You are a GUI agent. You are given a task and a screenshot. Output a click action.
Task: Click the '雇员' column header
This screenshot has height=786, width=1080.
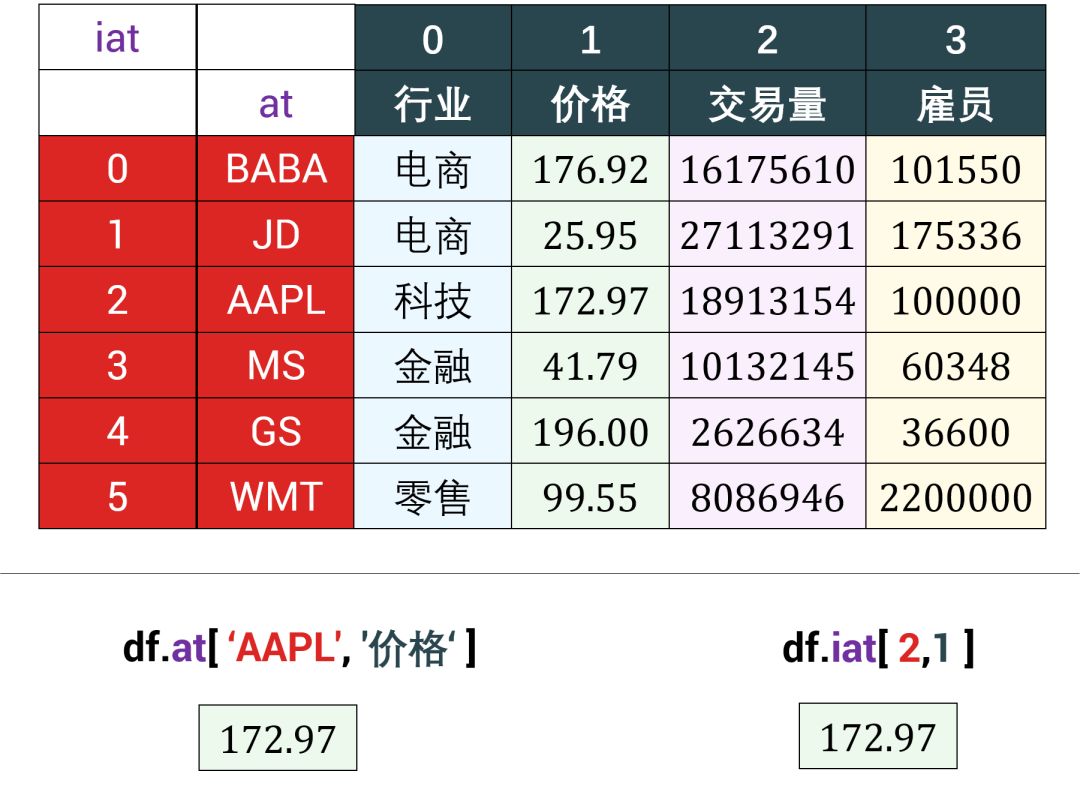955,103
